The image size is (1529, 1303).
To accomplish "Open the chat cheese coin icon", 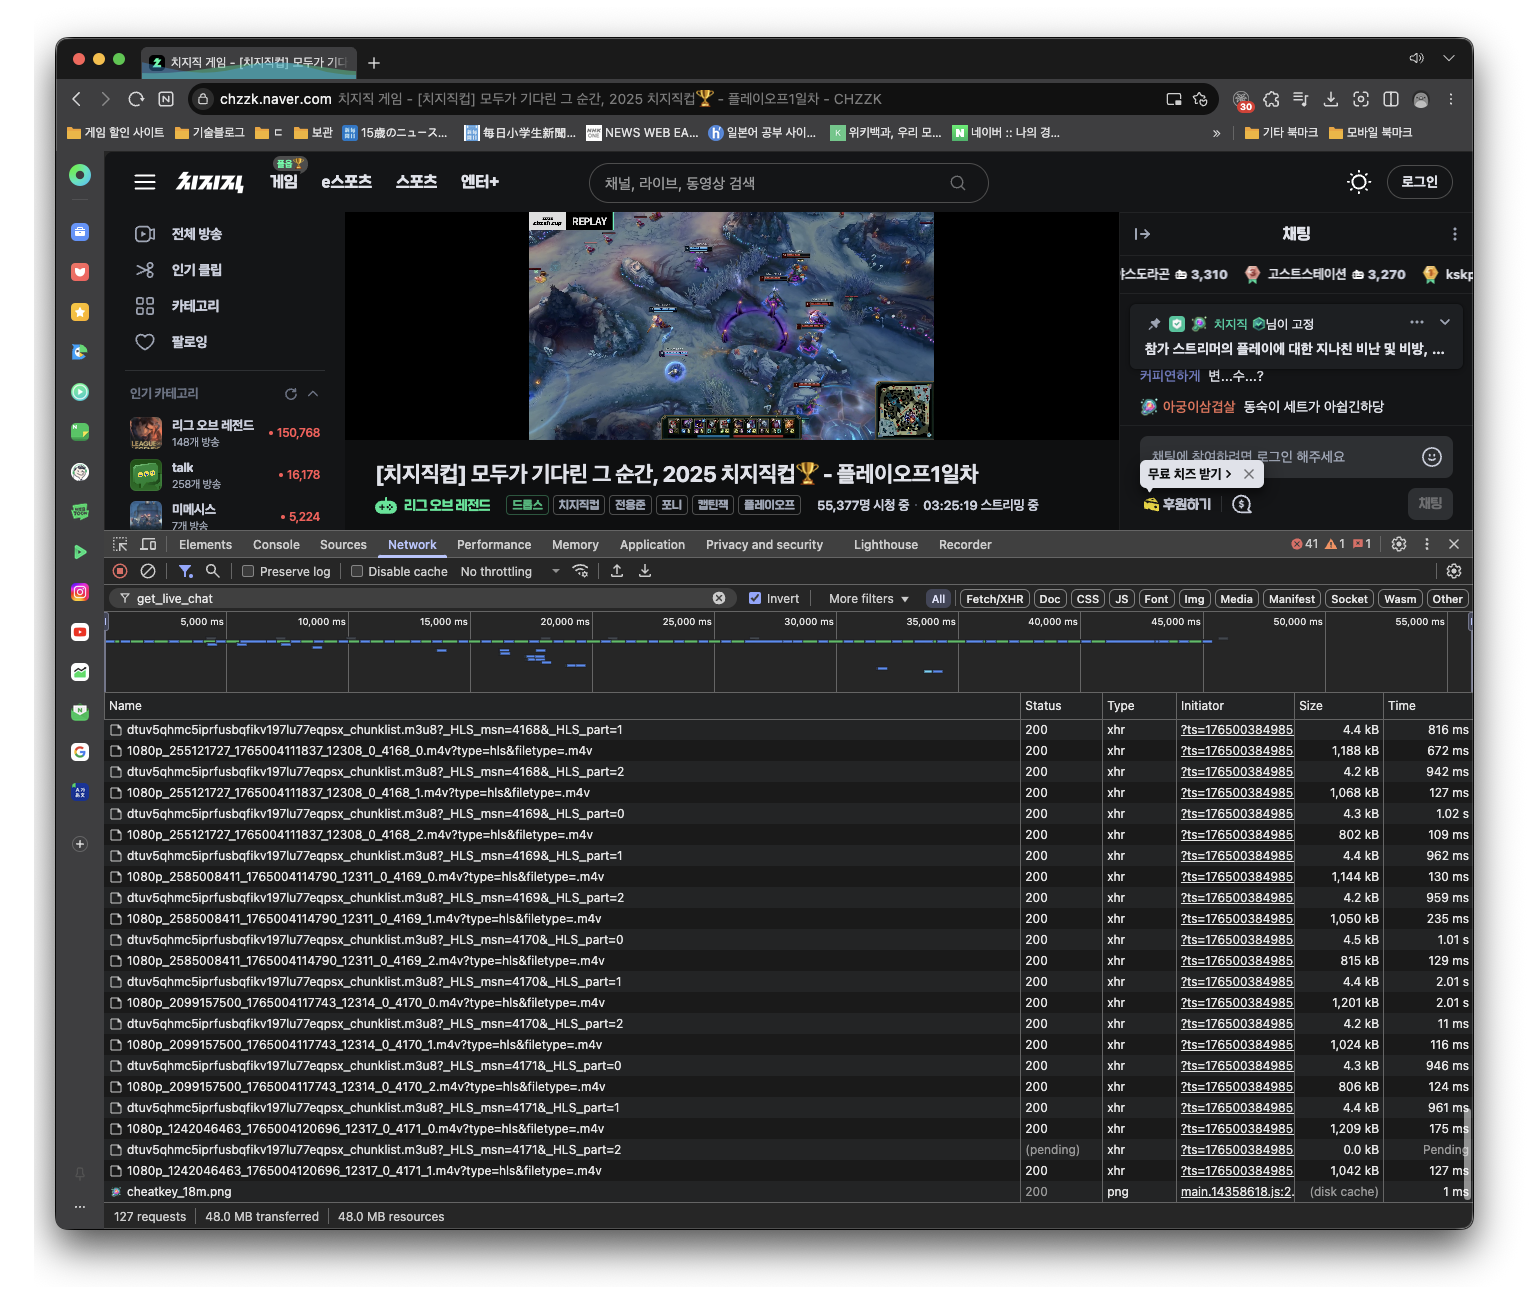I will coord(1242,504).
